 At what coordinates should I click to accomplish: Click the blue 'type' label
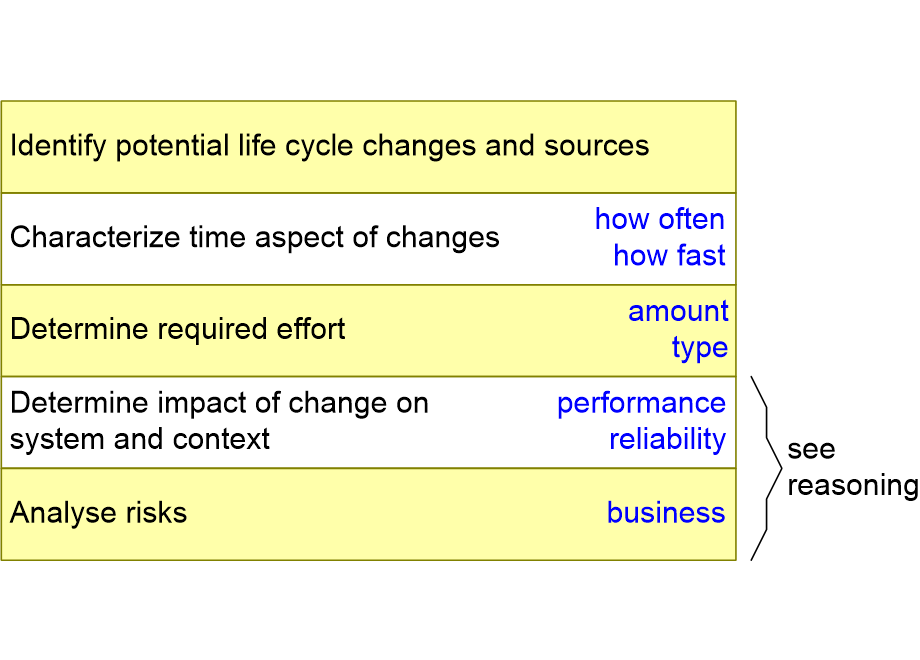(700, 348)
